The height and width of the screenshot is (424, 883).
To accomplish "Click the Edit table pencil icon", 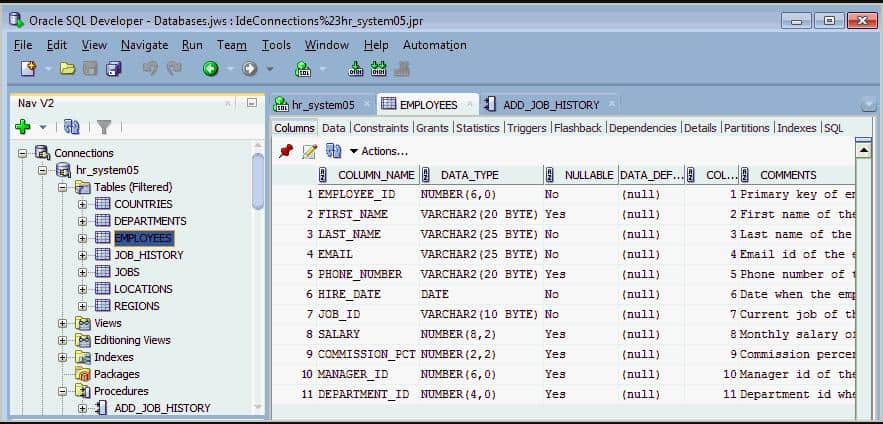I will click(310, 151).
